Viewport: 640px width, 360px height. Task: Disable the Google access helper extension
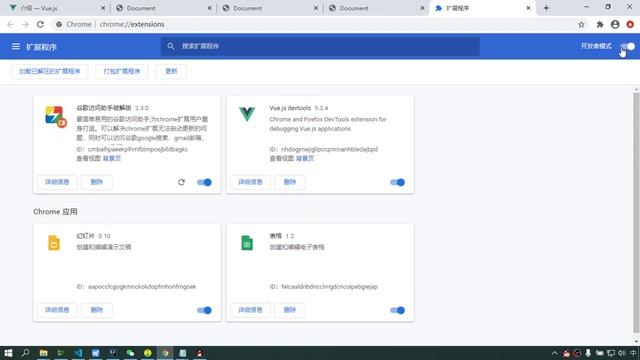pos(204,182)
